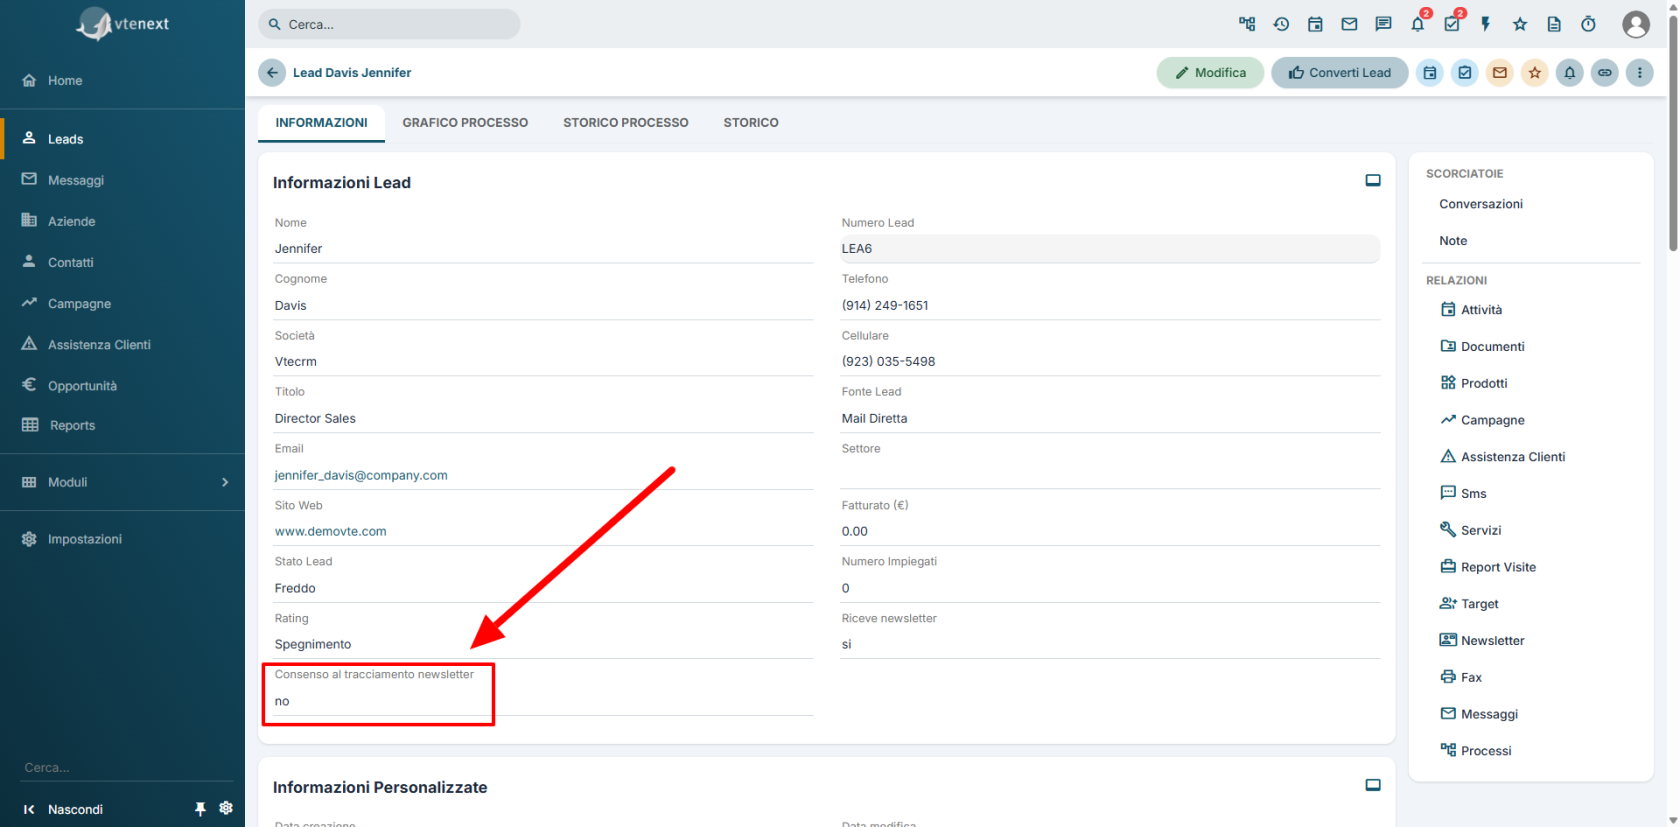Switch to Storico Processo tab
This screenshot has width=1680, height=827.
[x=626, y=123]
